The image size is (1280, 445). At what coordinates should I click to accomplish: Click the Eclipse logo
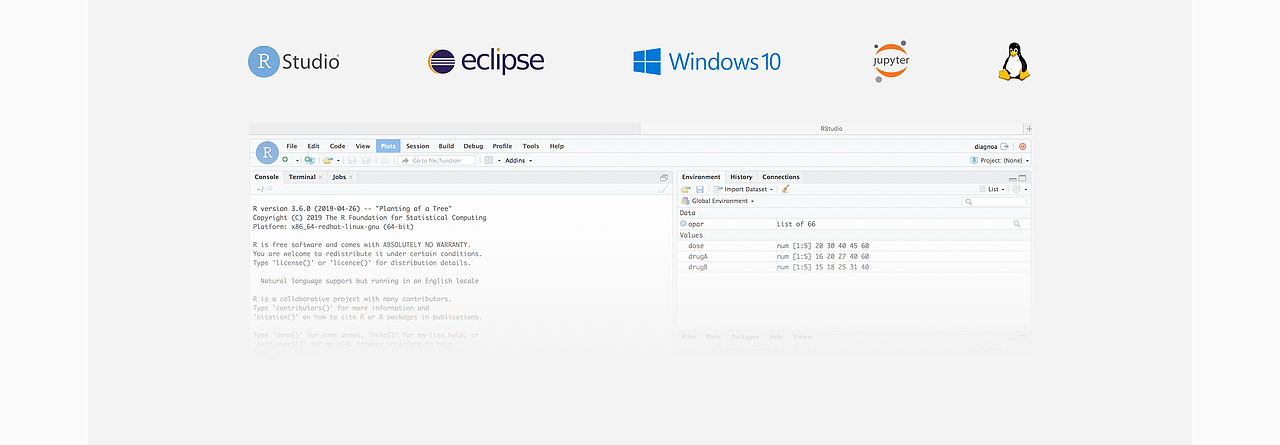click(x=486, y=61)
